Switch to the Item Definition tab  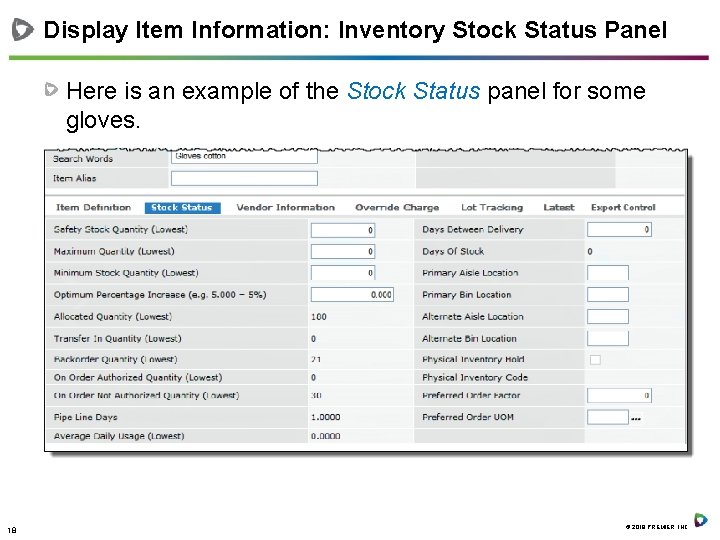[94, 208]
